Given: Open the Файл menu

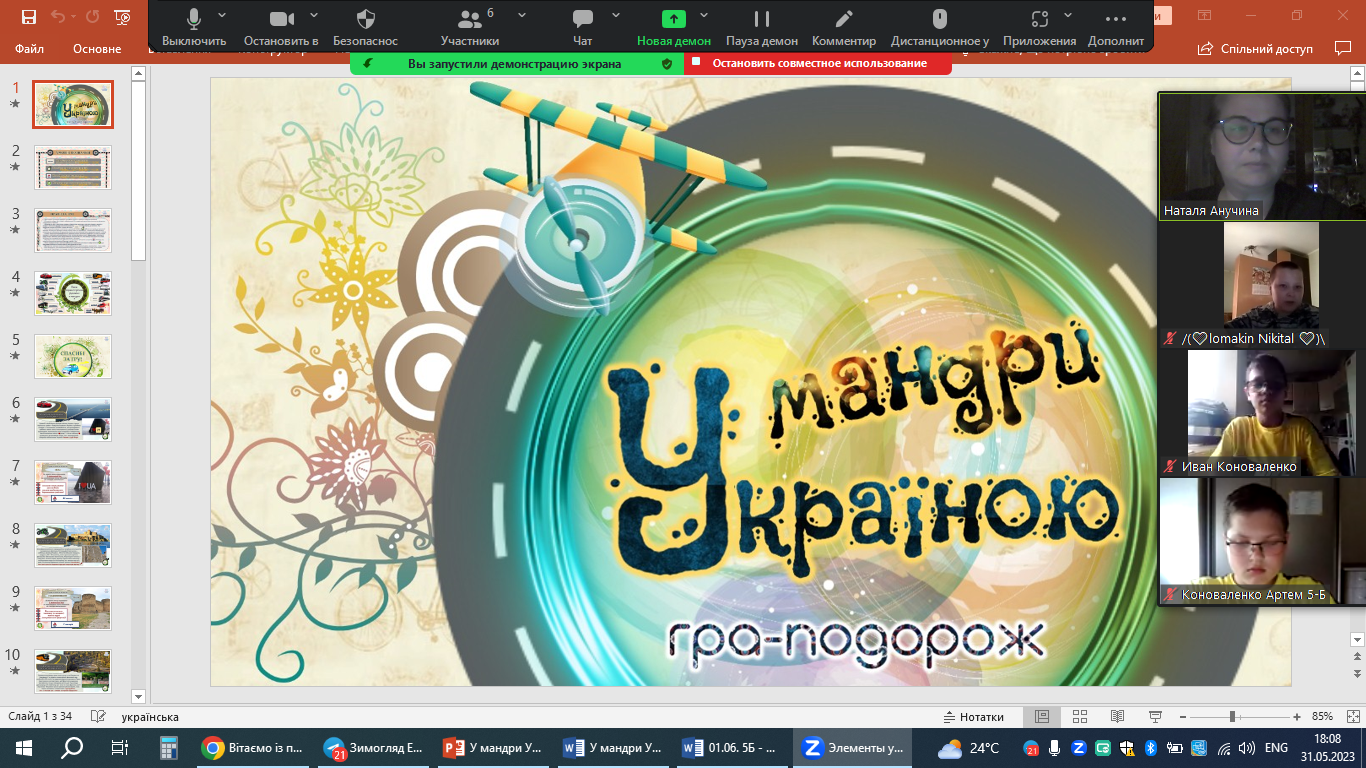Looking at the screenshot, I should point(29,48).
